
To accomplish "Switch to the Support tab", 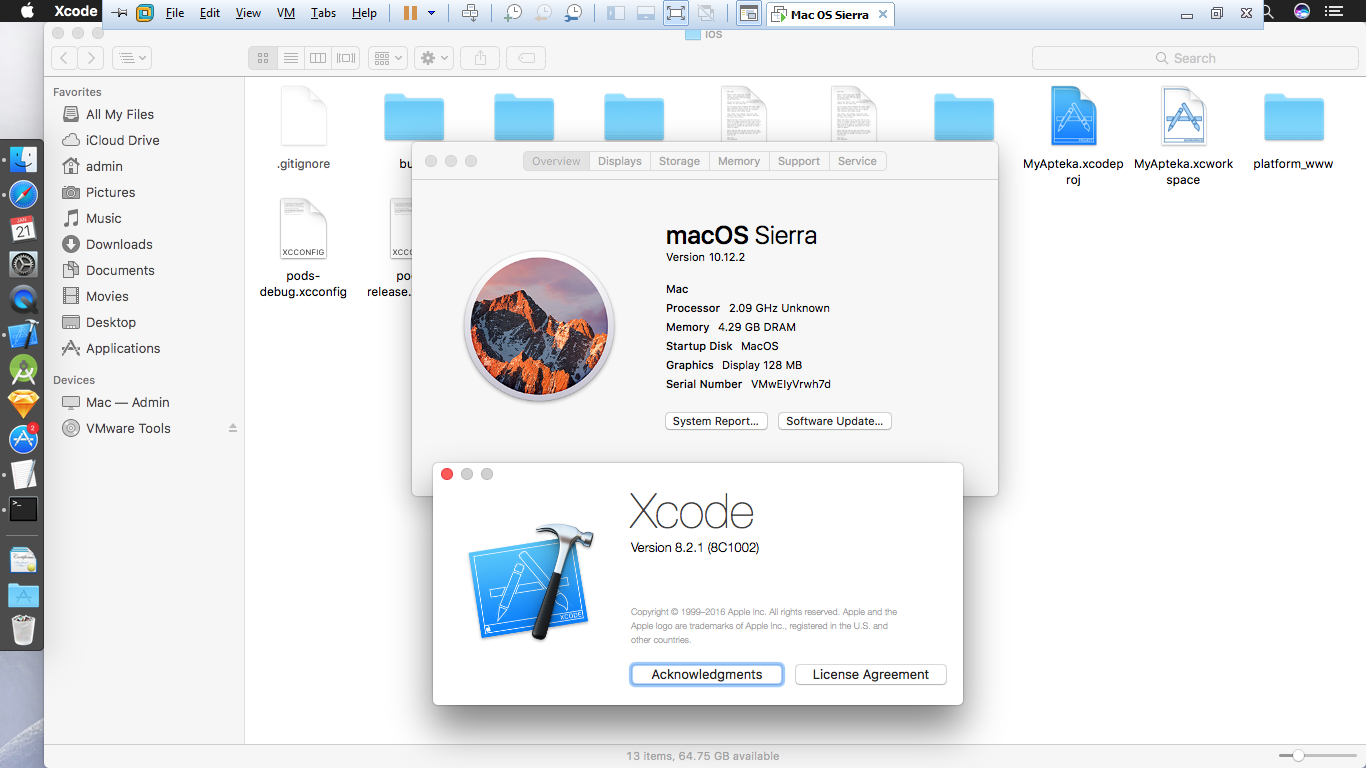I will [799, 161].
